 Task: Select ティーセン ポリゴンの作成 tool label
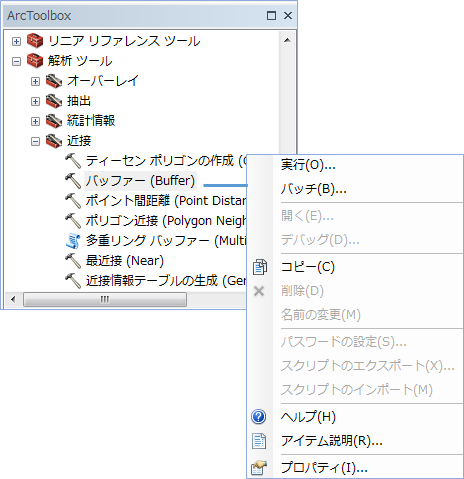166,161
